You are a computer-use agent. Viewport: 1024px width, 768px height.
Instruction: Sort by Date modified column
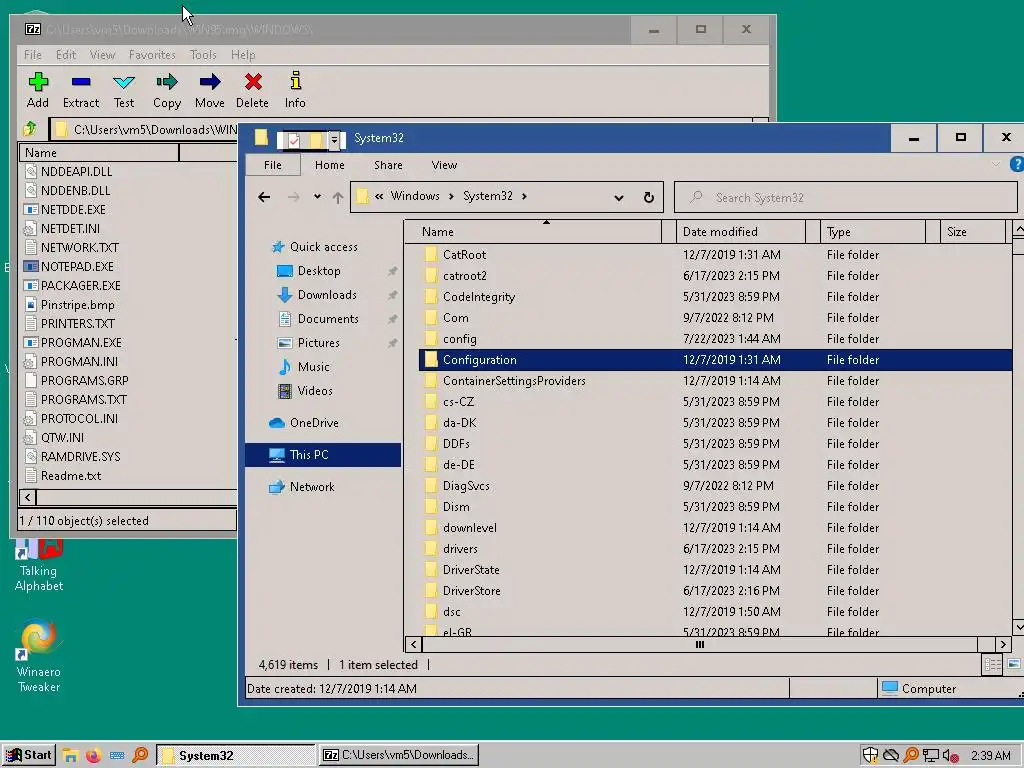[741, 232]
